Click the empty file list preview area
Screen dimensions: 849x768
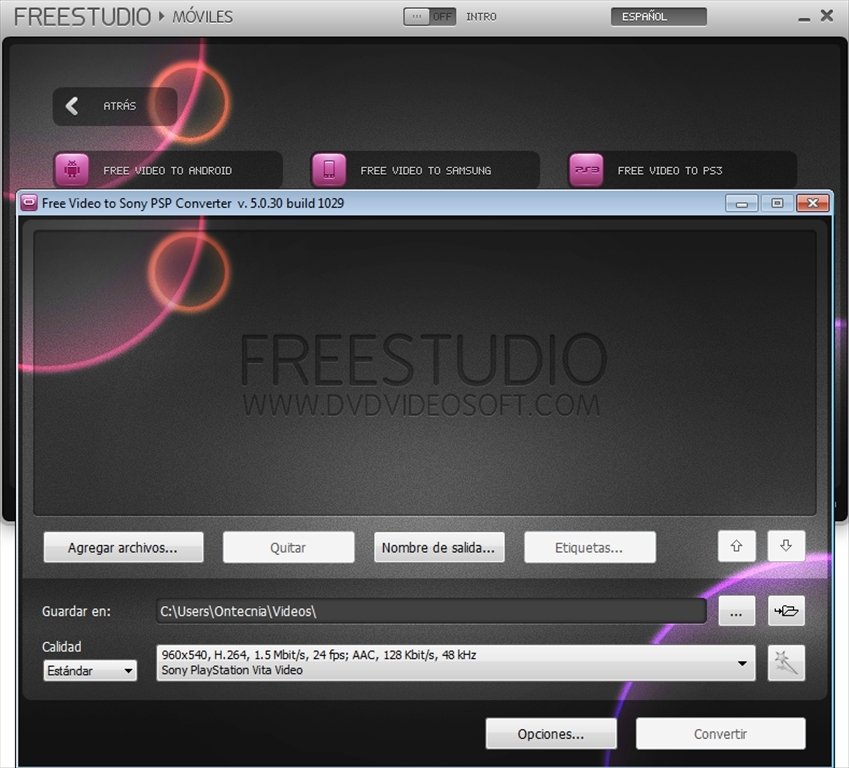[425, 373]
